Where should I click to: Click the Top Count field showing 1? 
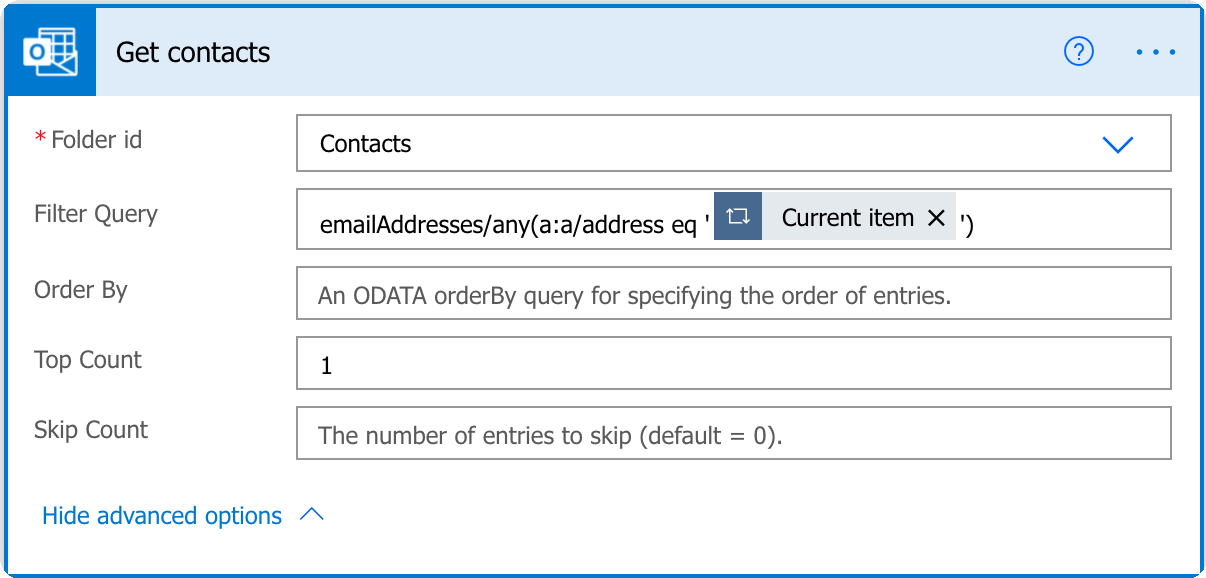pos(733,363)
